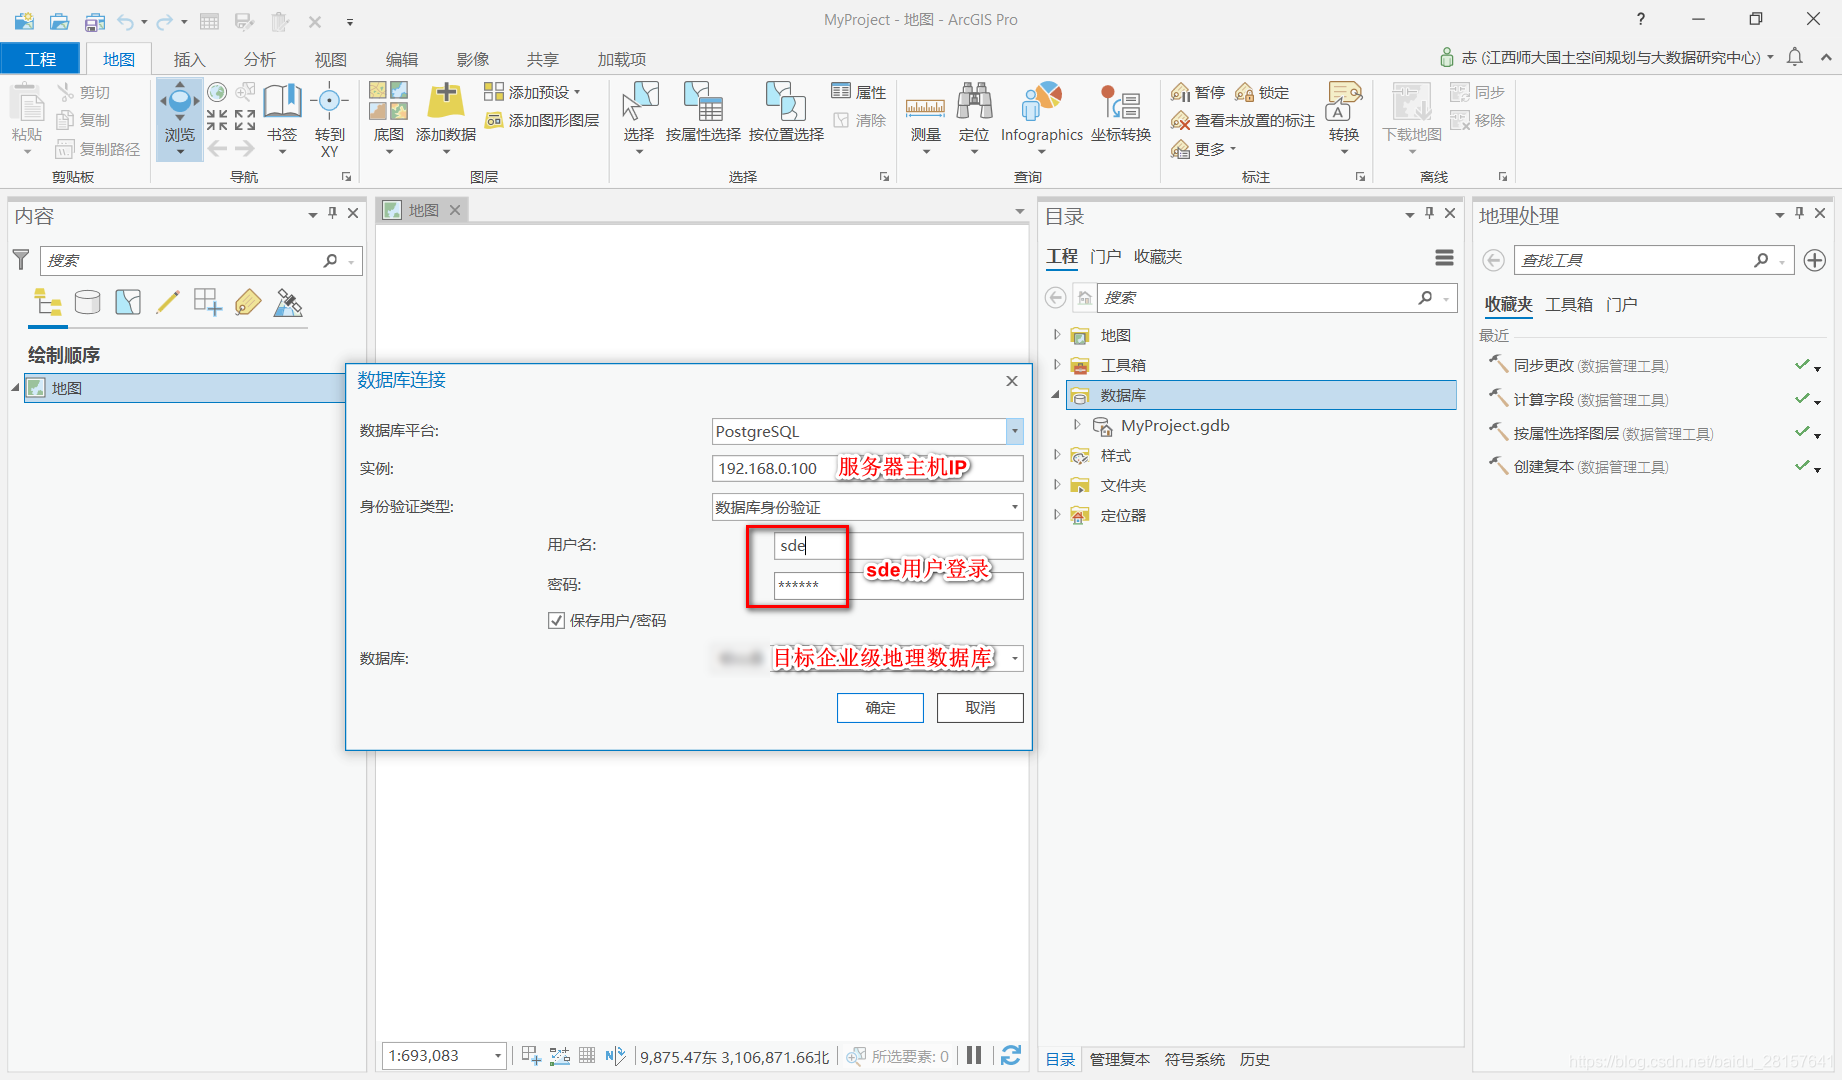Open the Share (共享) ribbon tab
The height and width of the screenshot is (1080, 1842).
[543, 59]
